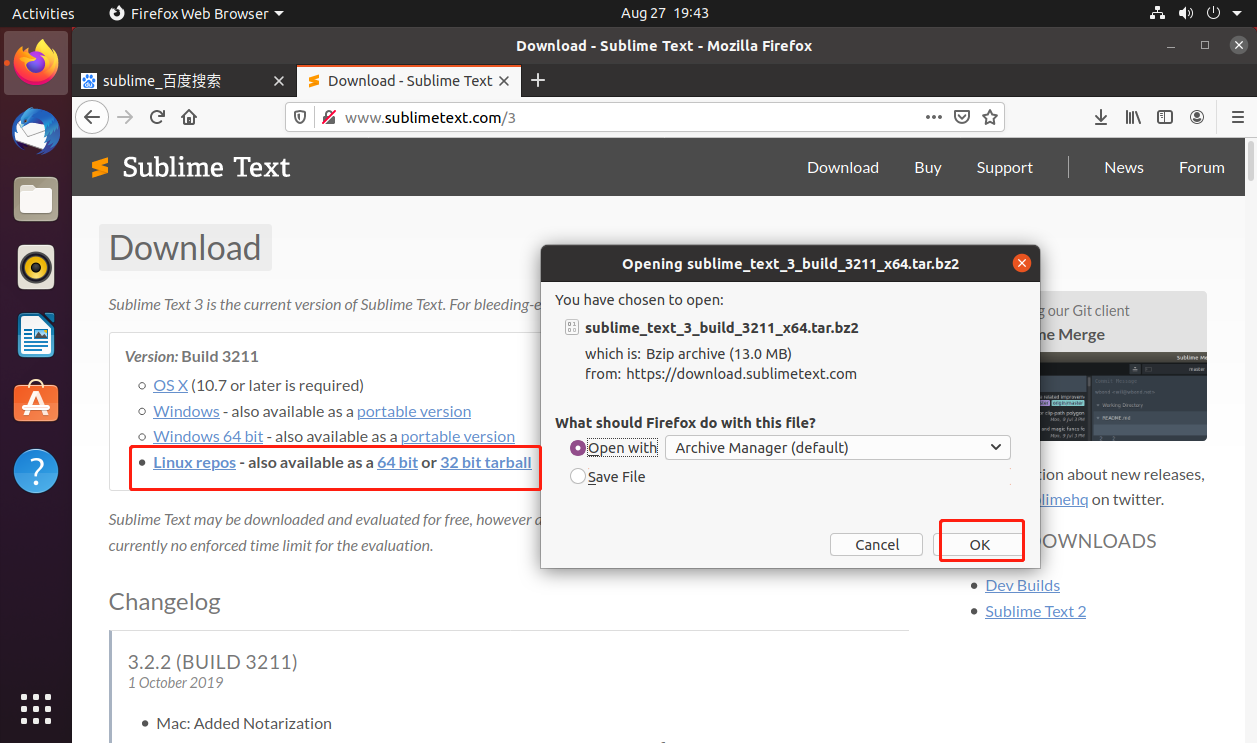Close the sublime_百度搜索 tab
The width and height of the screenshot is (1257, 743).
click(x=279, y=81)
